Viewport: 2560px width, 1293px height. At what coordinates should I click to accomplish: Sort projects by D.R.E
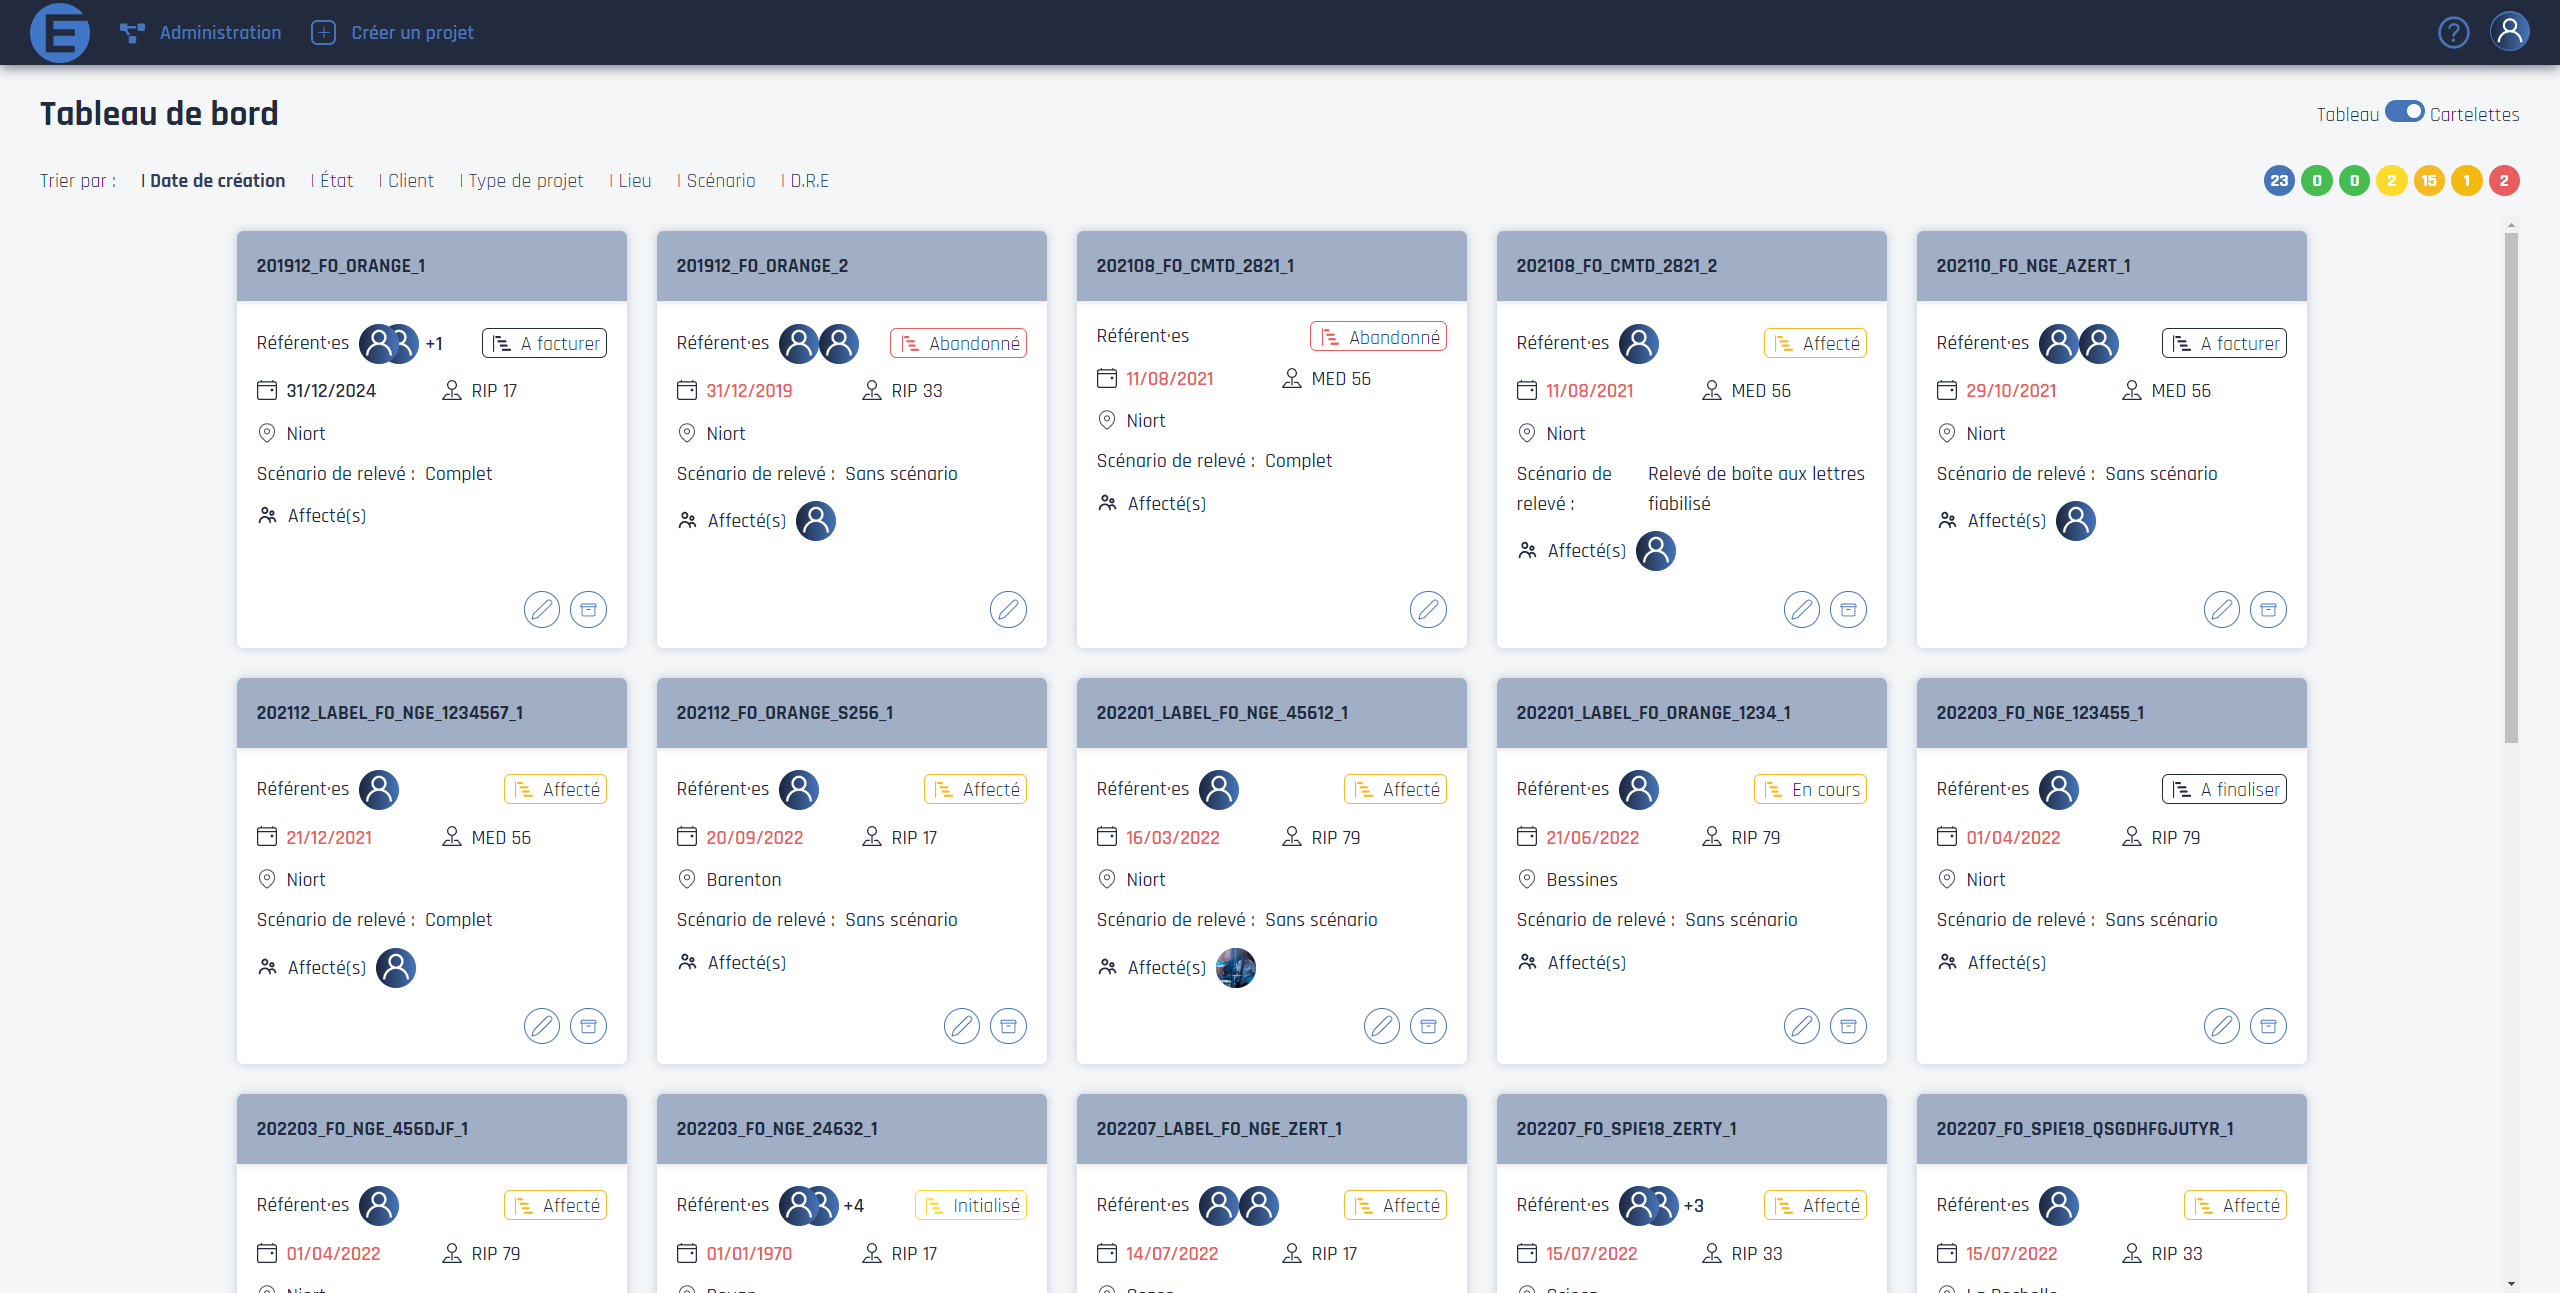coord(809,181)
